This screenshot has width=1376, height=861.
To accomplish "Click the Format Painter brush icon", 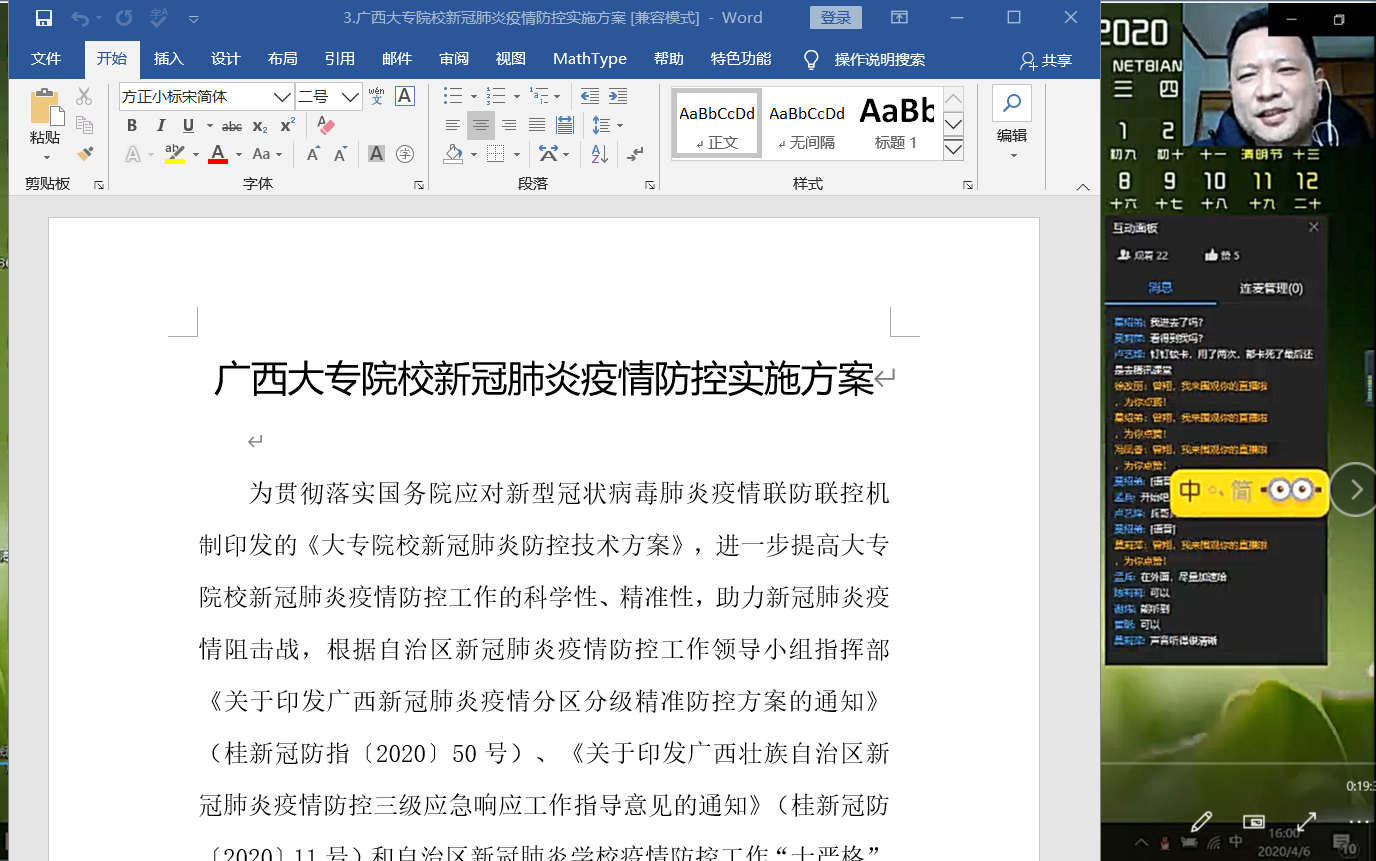I will [85, 154].
